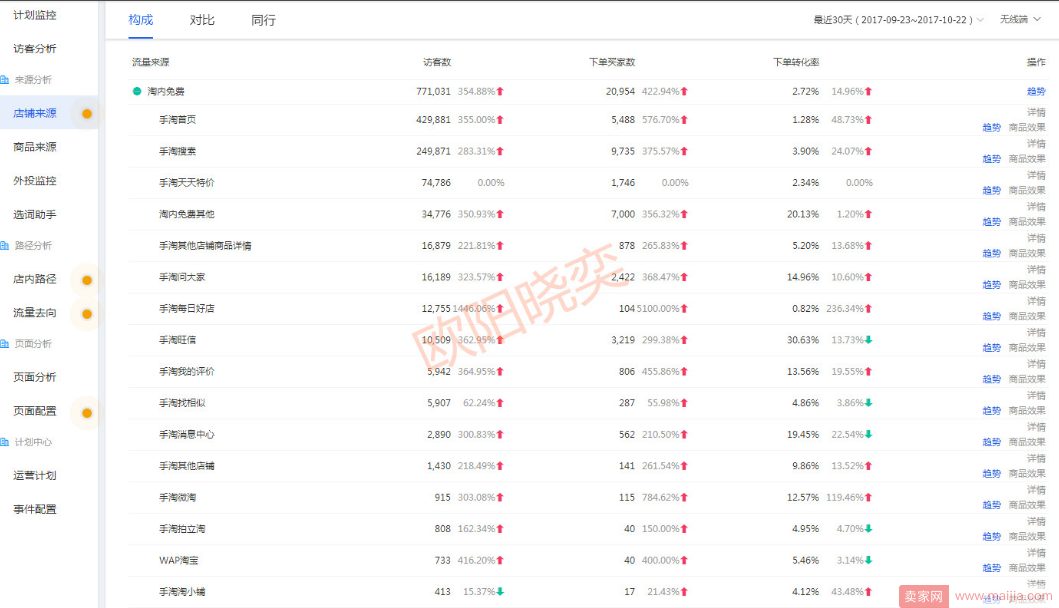The height and width of the screenshot is (608, 1059).
Task: Click 趋势 link for 手淘消息中心 row
Action: [x=991, y=442]
